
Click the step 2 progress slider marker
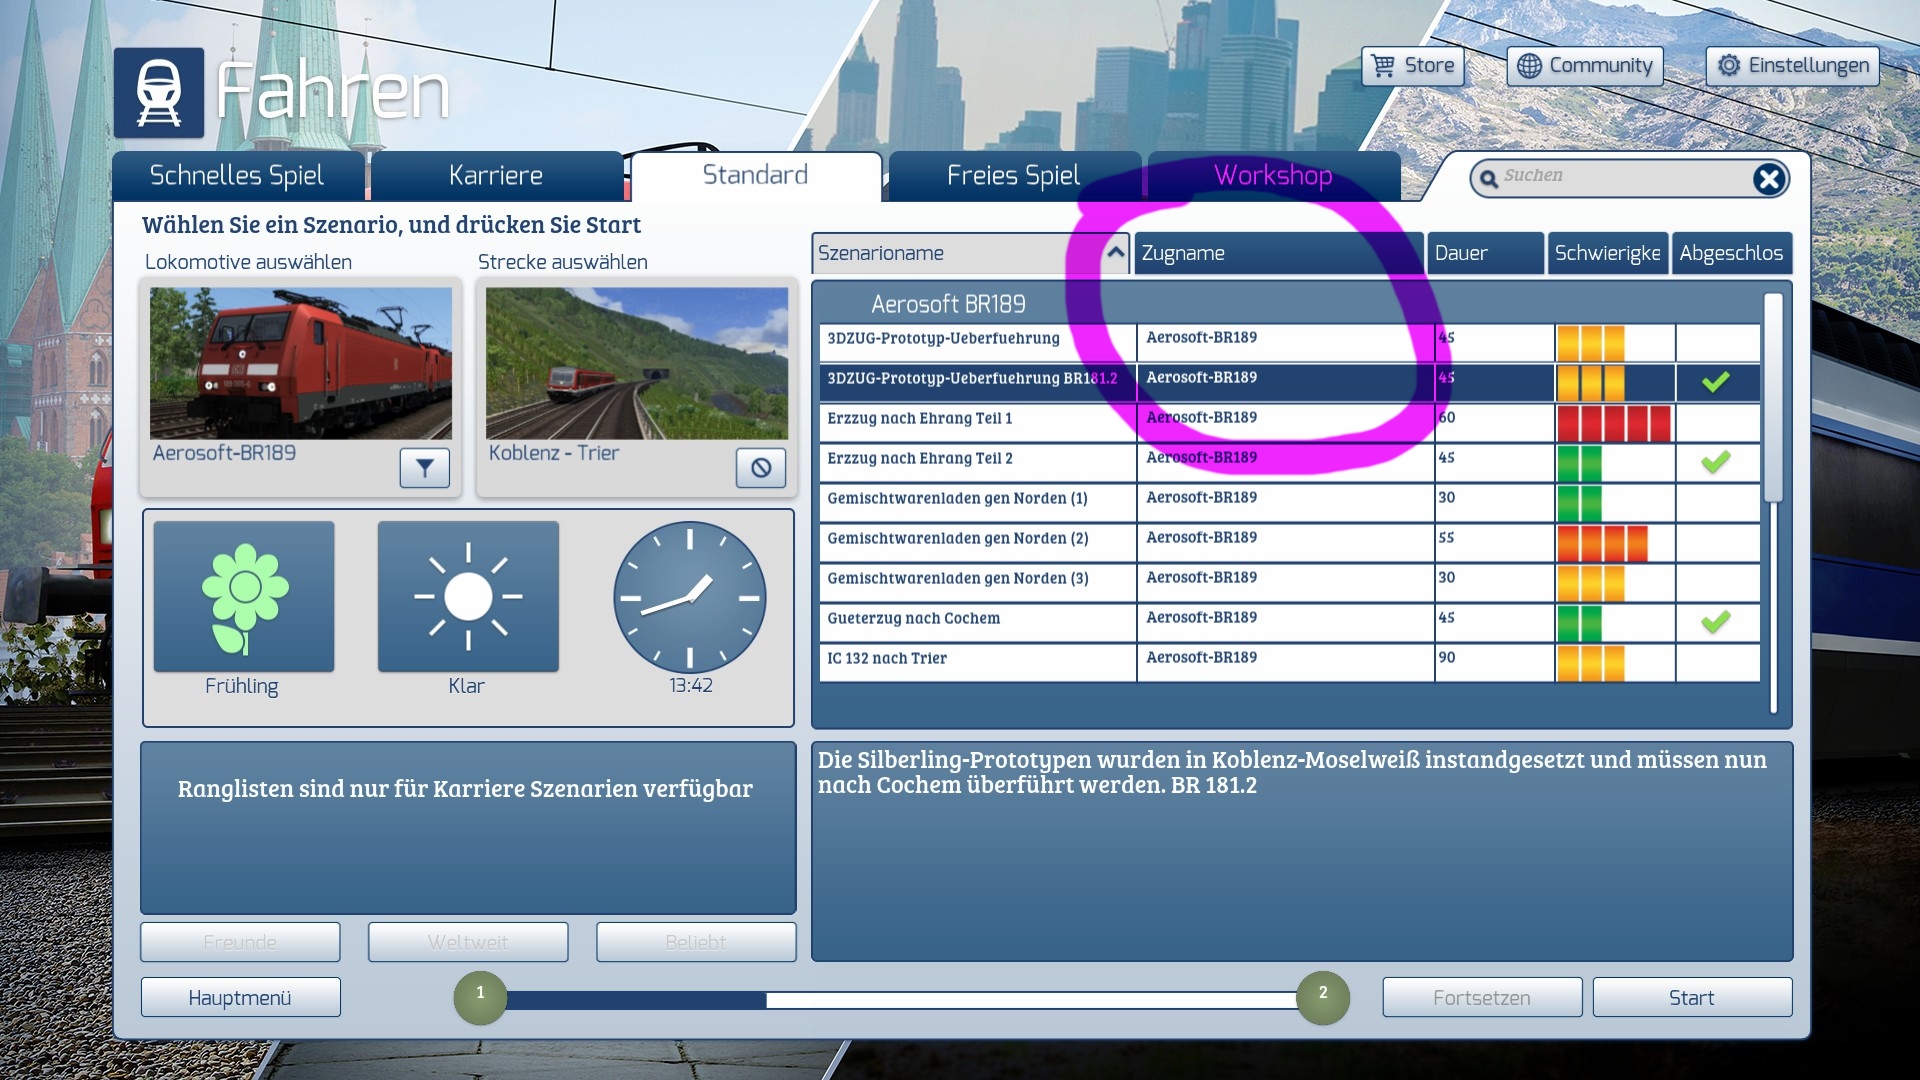point(1322,997)
